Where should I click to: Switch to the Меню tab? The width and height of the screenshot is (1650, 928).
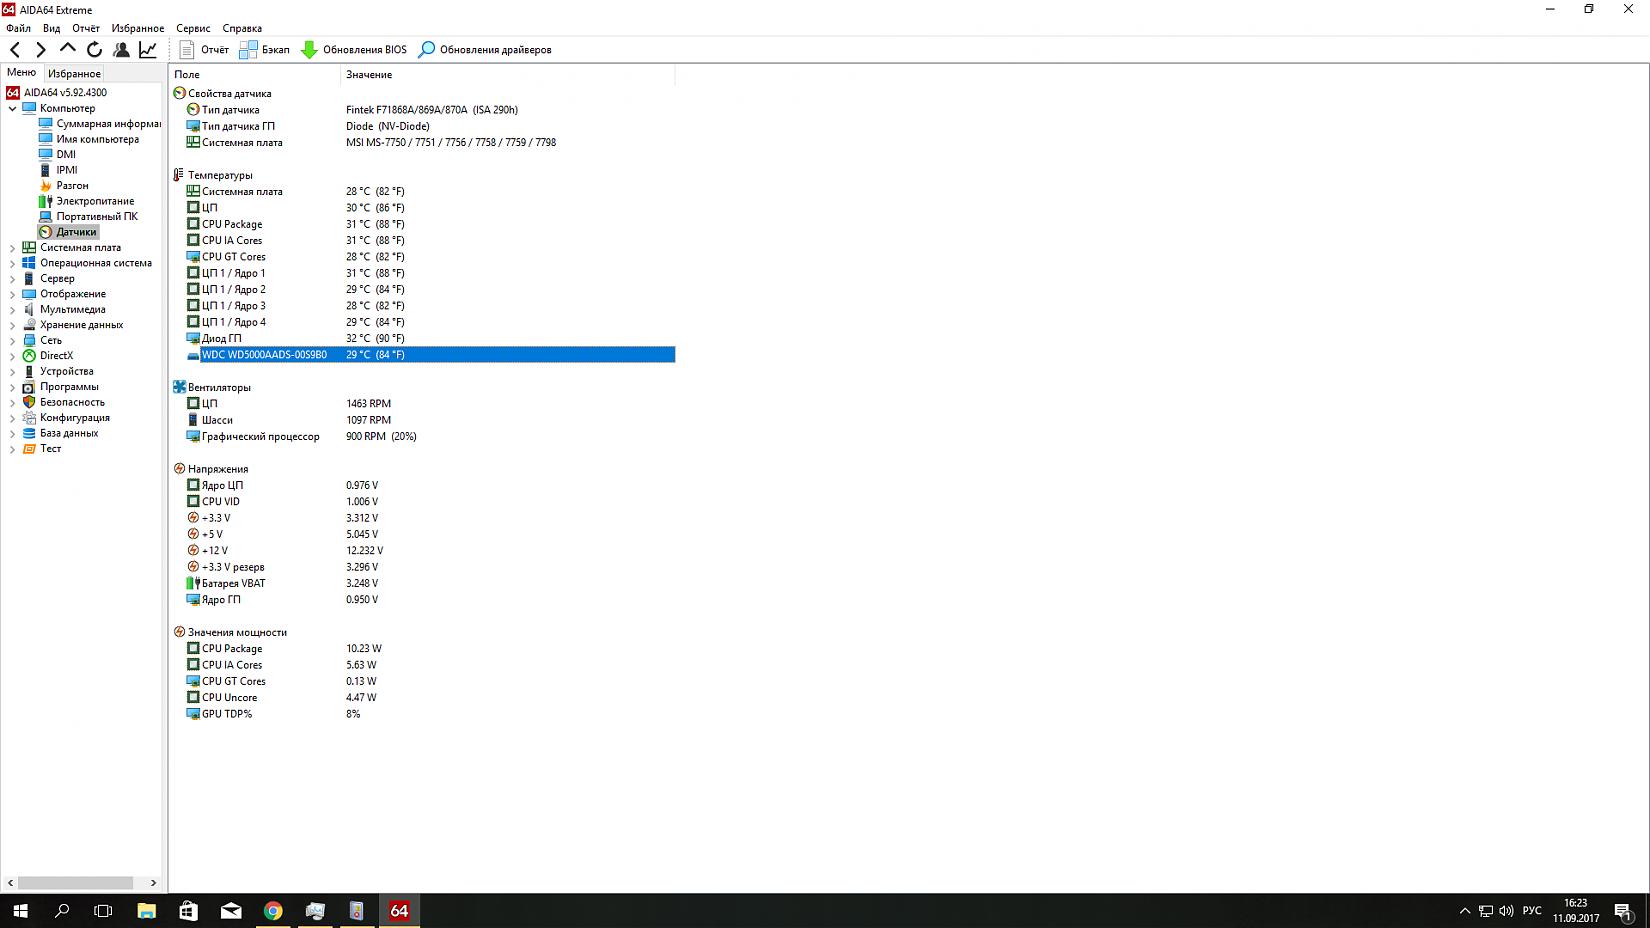pos(21,72)
